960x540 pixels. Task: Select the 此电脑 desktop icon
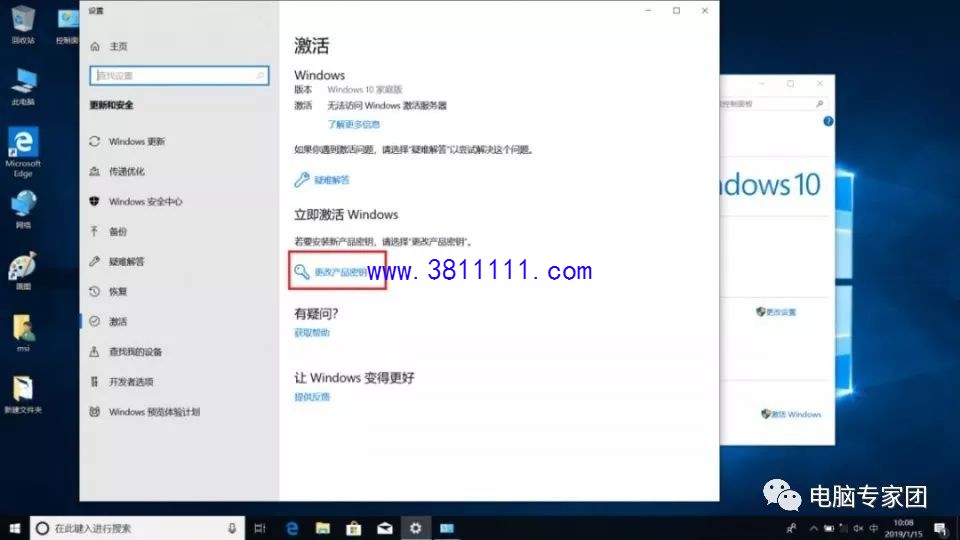point(23,88)
